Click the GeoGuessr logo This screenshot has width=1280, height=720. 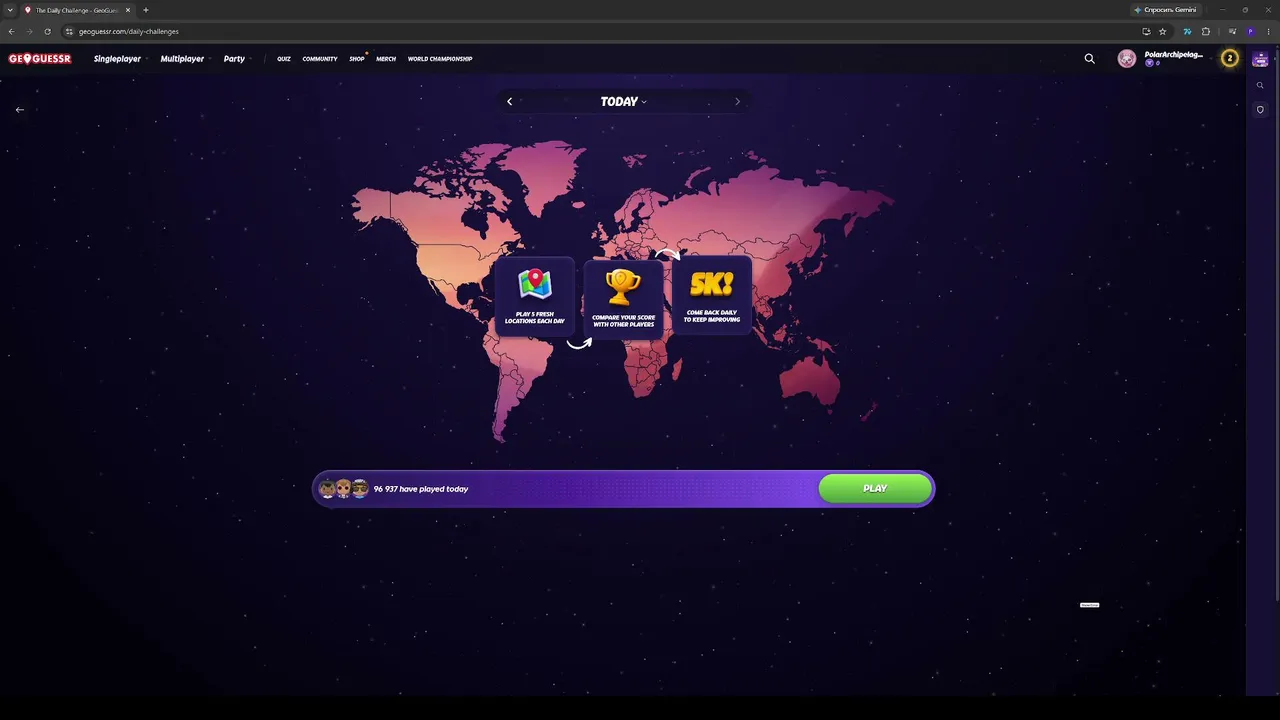tap(40, 59)
